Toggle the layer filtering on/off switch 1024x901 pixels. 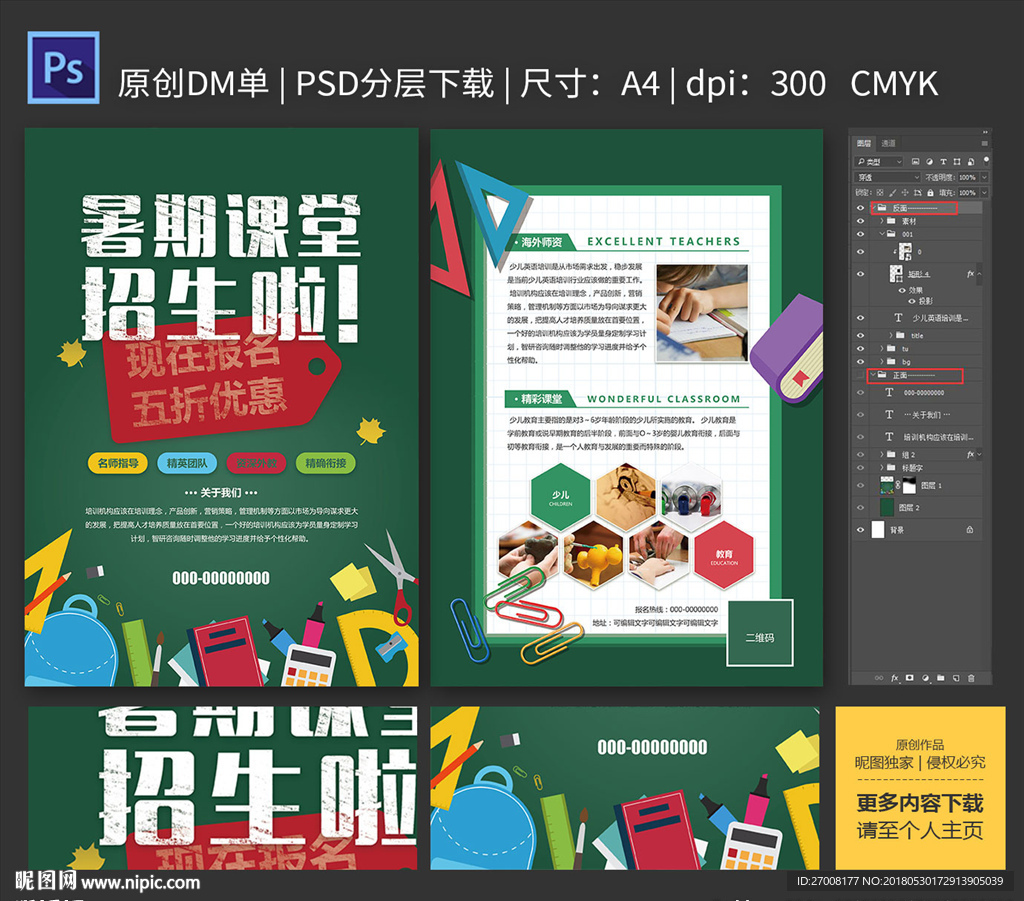pos(985,159)
